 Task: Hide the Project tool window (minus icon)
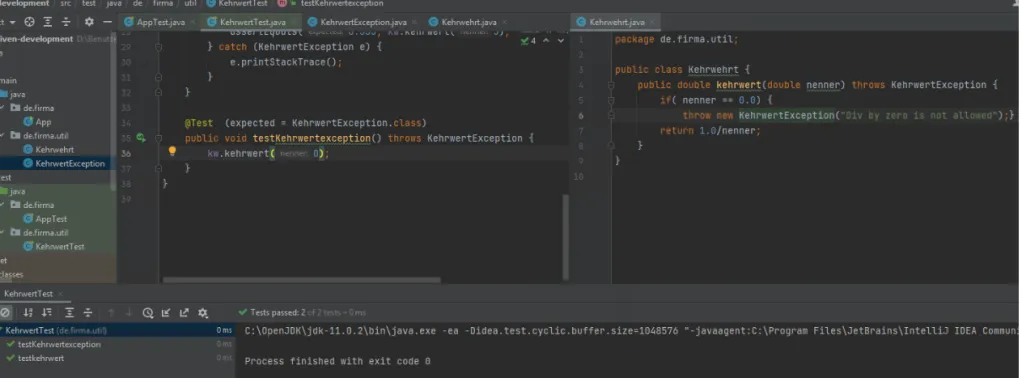[108, 22]
